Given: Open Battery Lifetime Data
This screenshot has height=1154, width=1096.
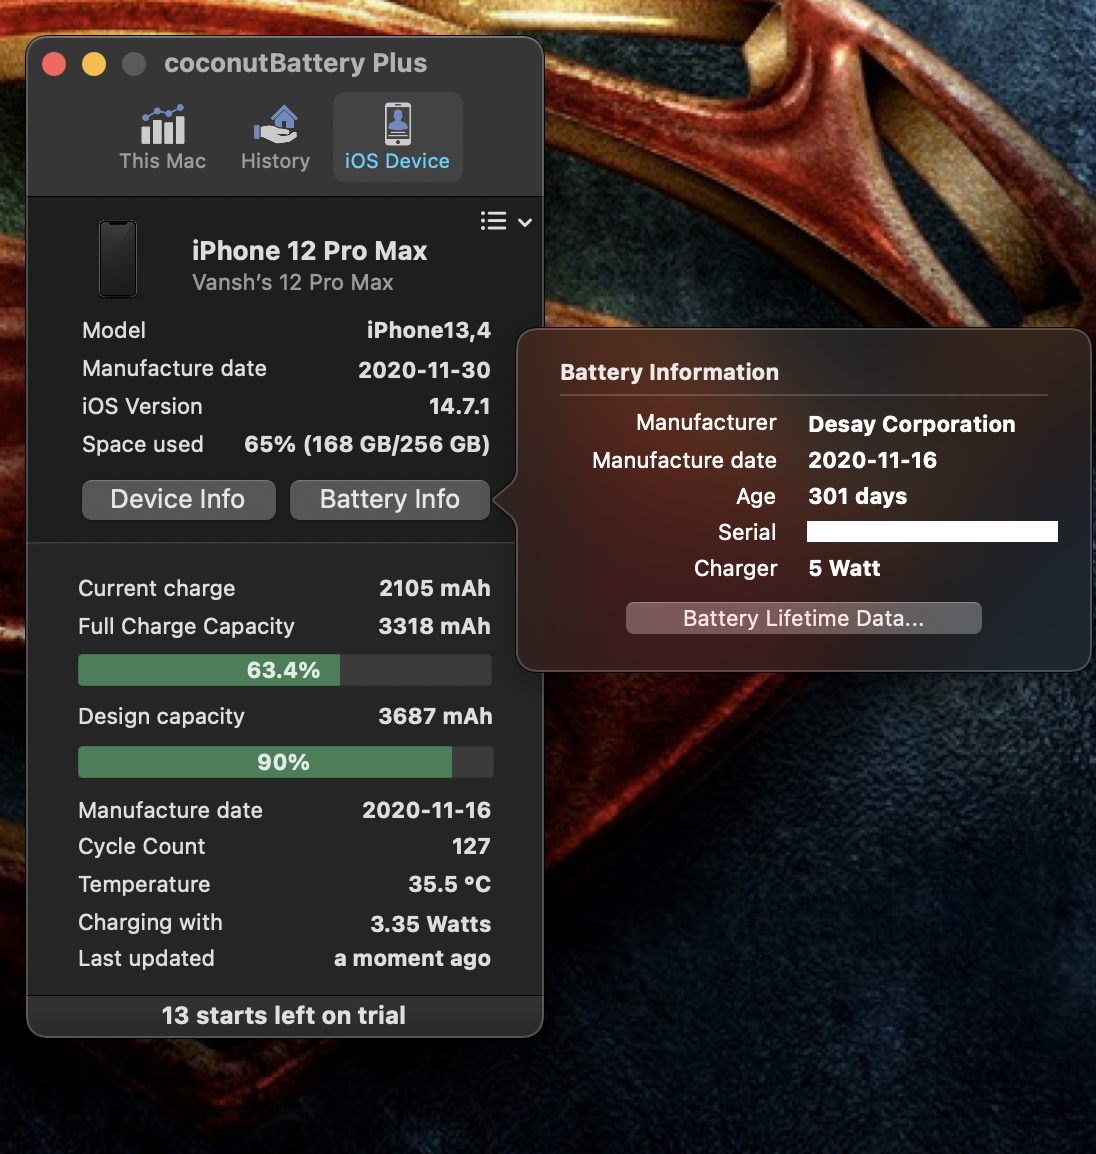Looking at the screenshot, I should tap(803, 618).
